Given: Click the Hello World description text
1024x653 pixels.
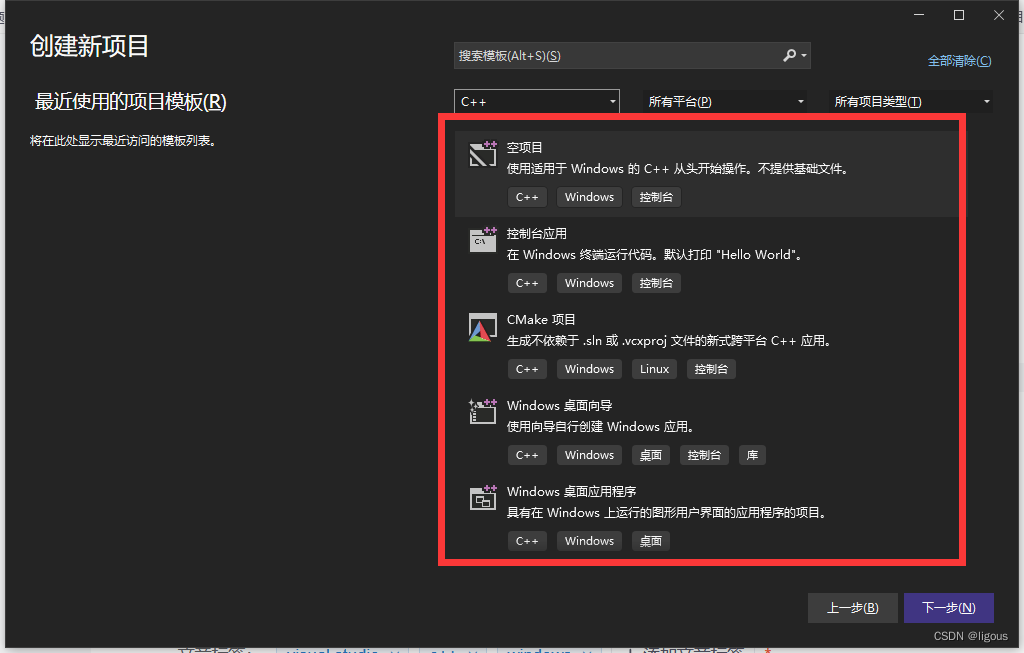Looking at the screenshot, I should click(656, 255).
